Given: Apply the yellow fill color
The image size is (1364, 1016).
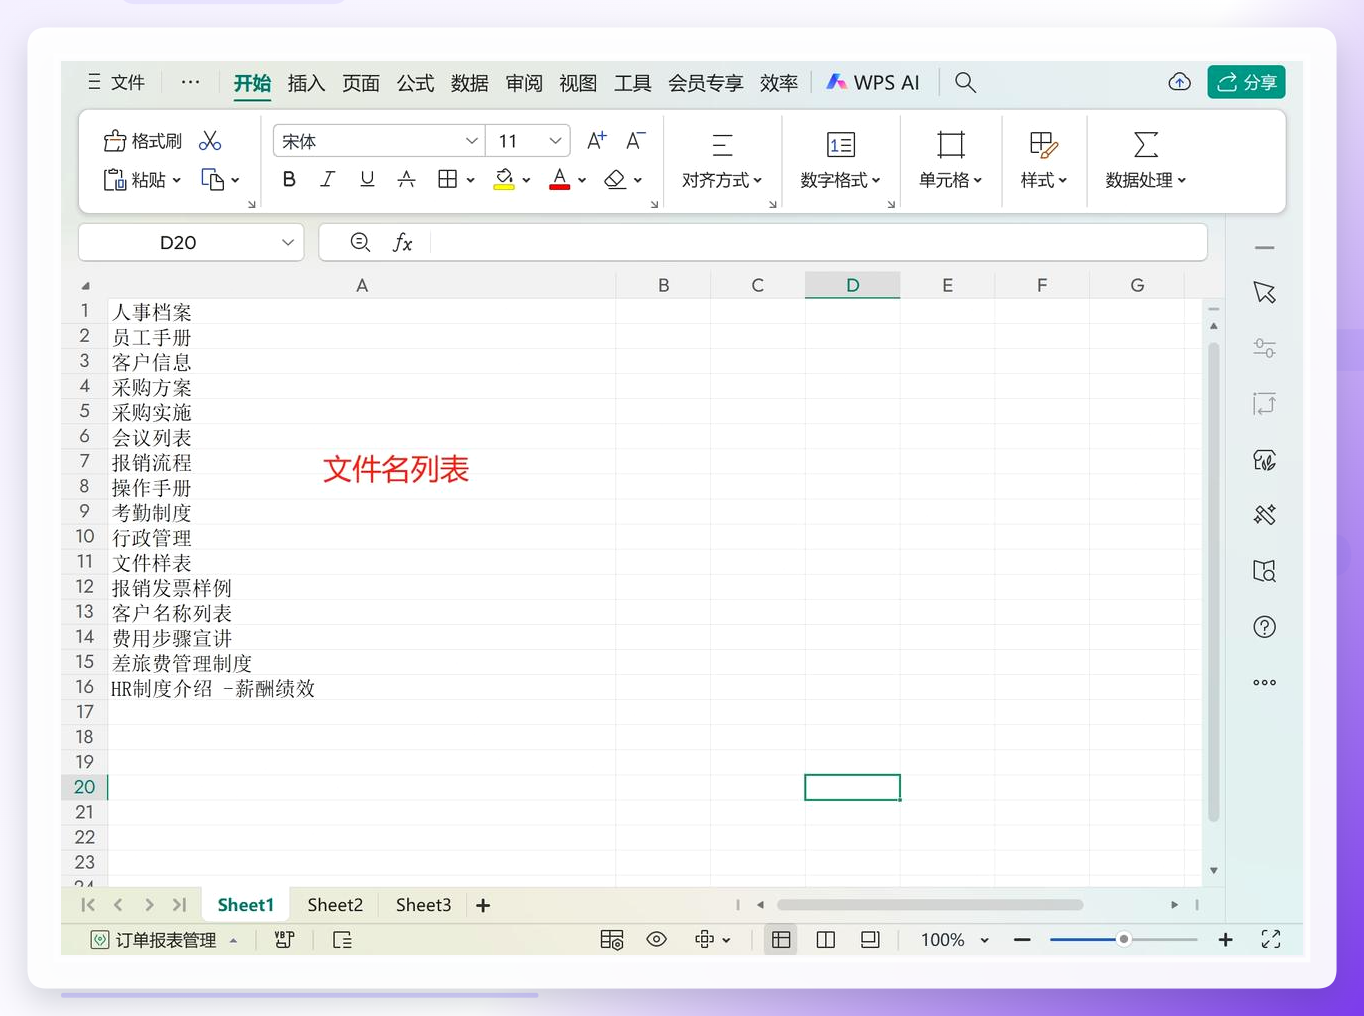Looking at the screenshot, I should click(504, 180).
